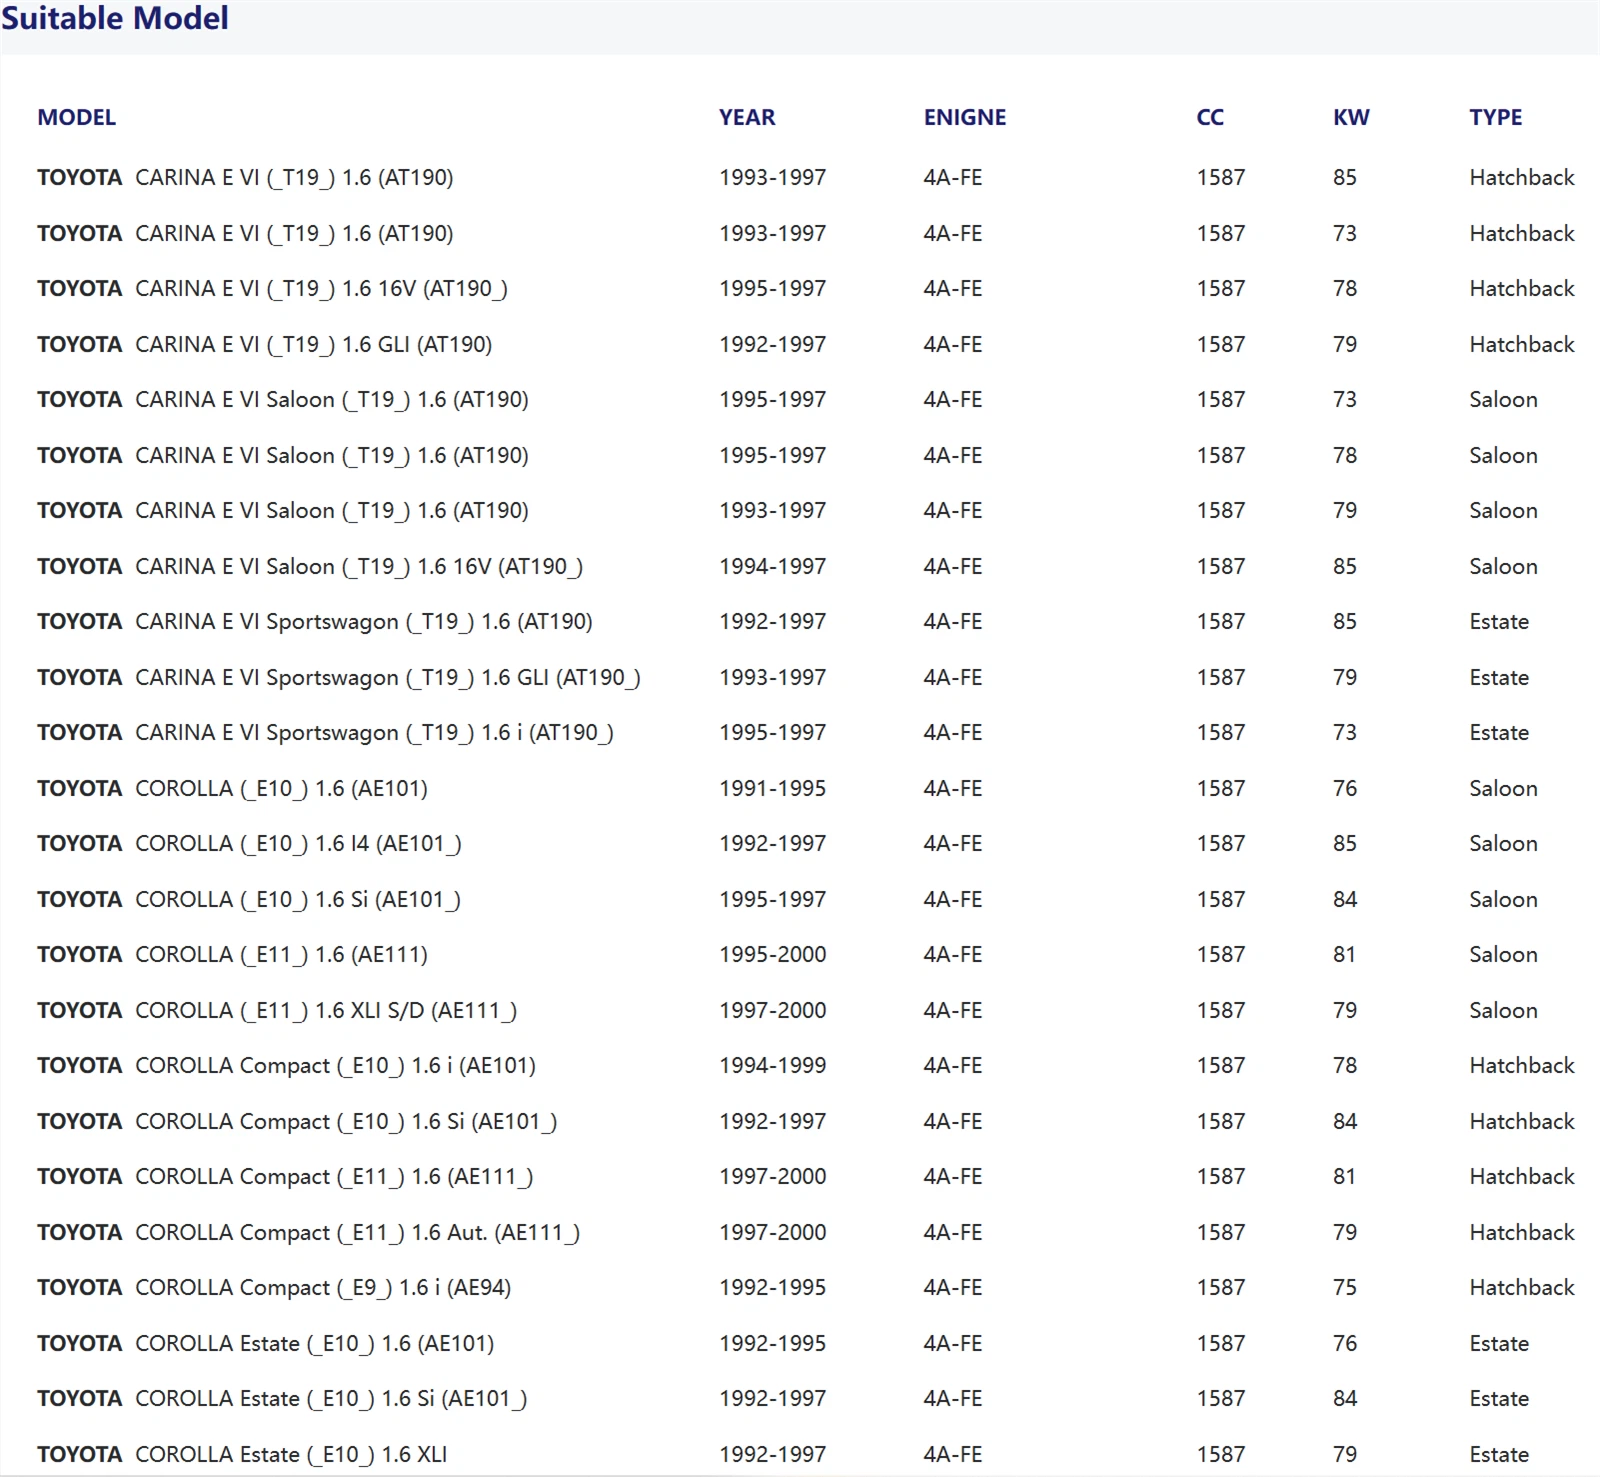1600x1477 pixels.
Task: Click KW value 76 in COROLLA E10 AE101 saloon row
Action: (x=1345, y=788)
